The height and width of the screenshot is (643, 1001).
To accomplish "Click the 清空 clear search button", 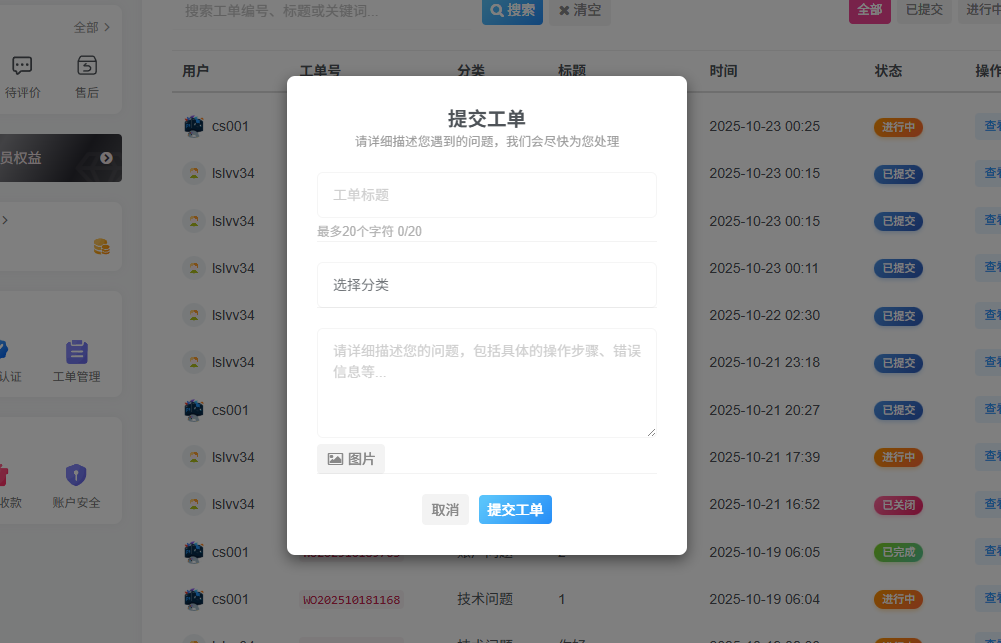I will tap(580, 12).
